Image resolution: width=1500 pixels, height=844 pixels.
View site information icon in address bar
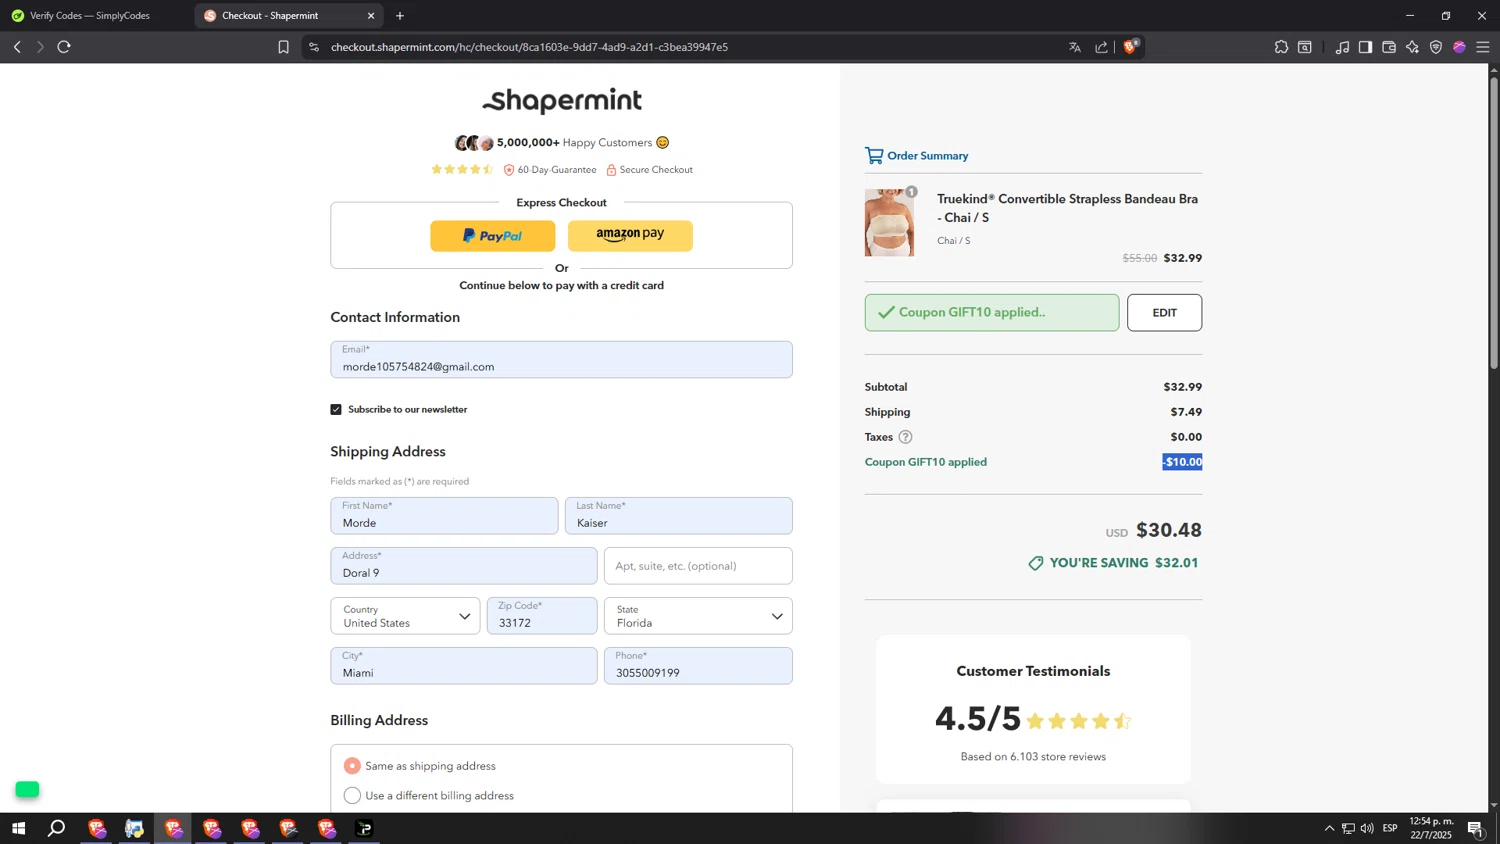[x=314, y=47]
